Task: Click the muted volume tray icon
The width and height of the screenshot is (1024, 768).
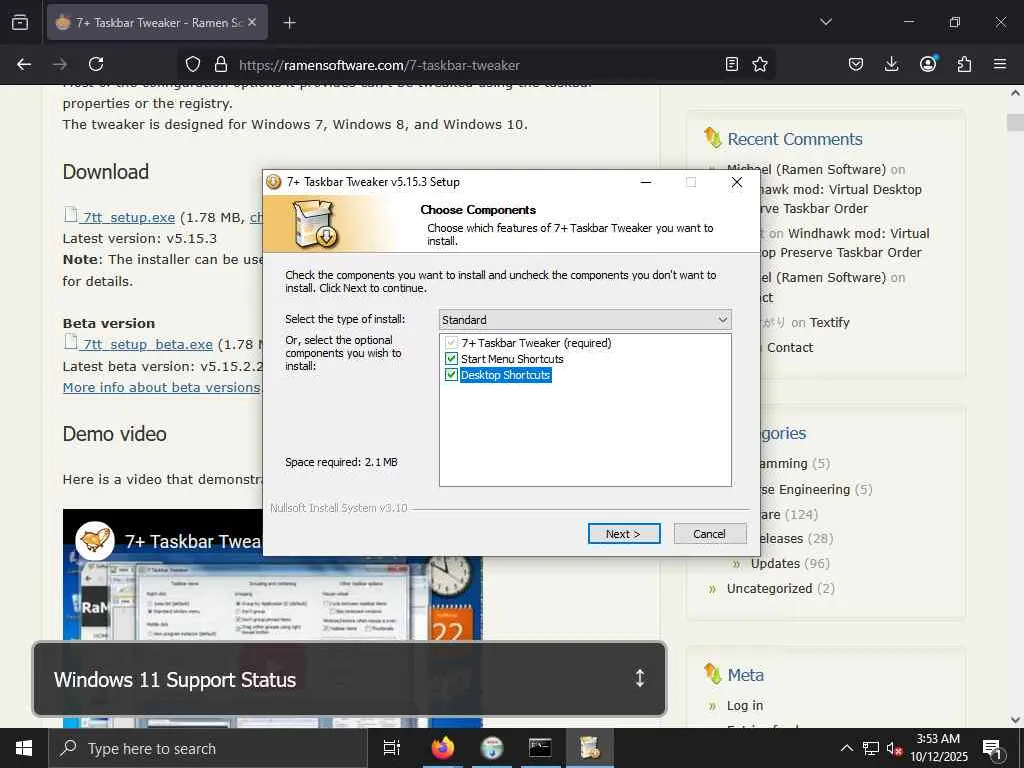Action: [x=895, y=748]
